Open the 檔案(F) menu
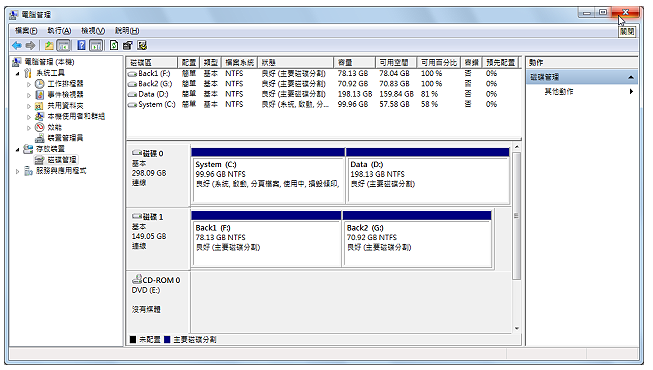Viewport: 653px width, 370px height. pyautogui.click(x=26, y=31)
